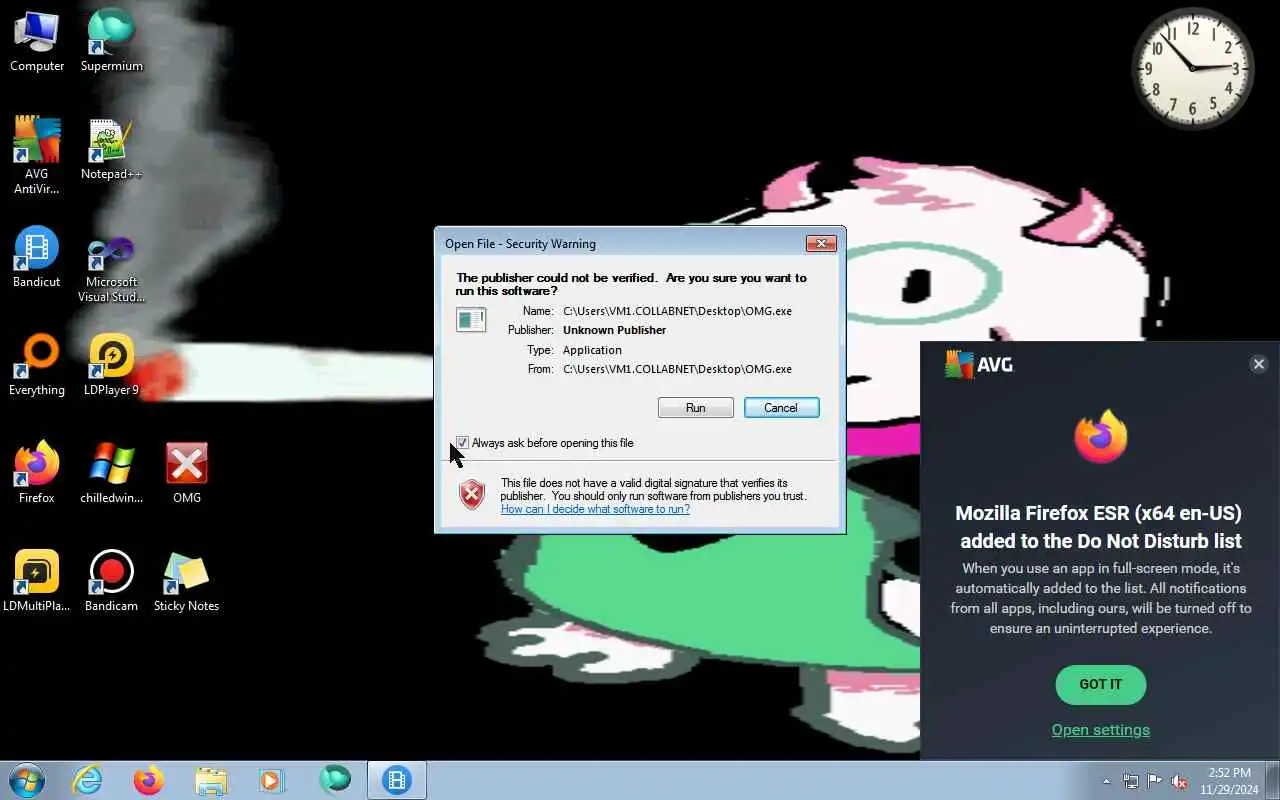1280x800 pixels.
Task: Select the Sticky Notes desktop icon
Action: 187,581
